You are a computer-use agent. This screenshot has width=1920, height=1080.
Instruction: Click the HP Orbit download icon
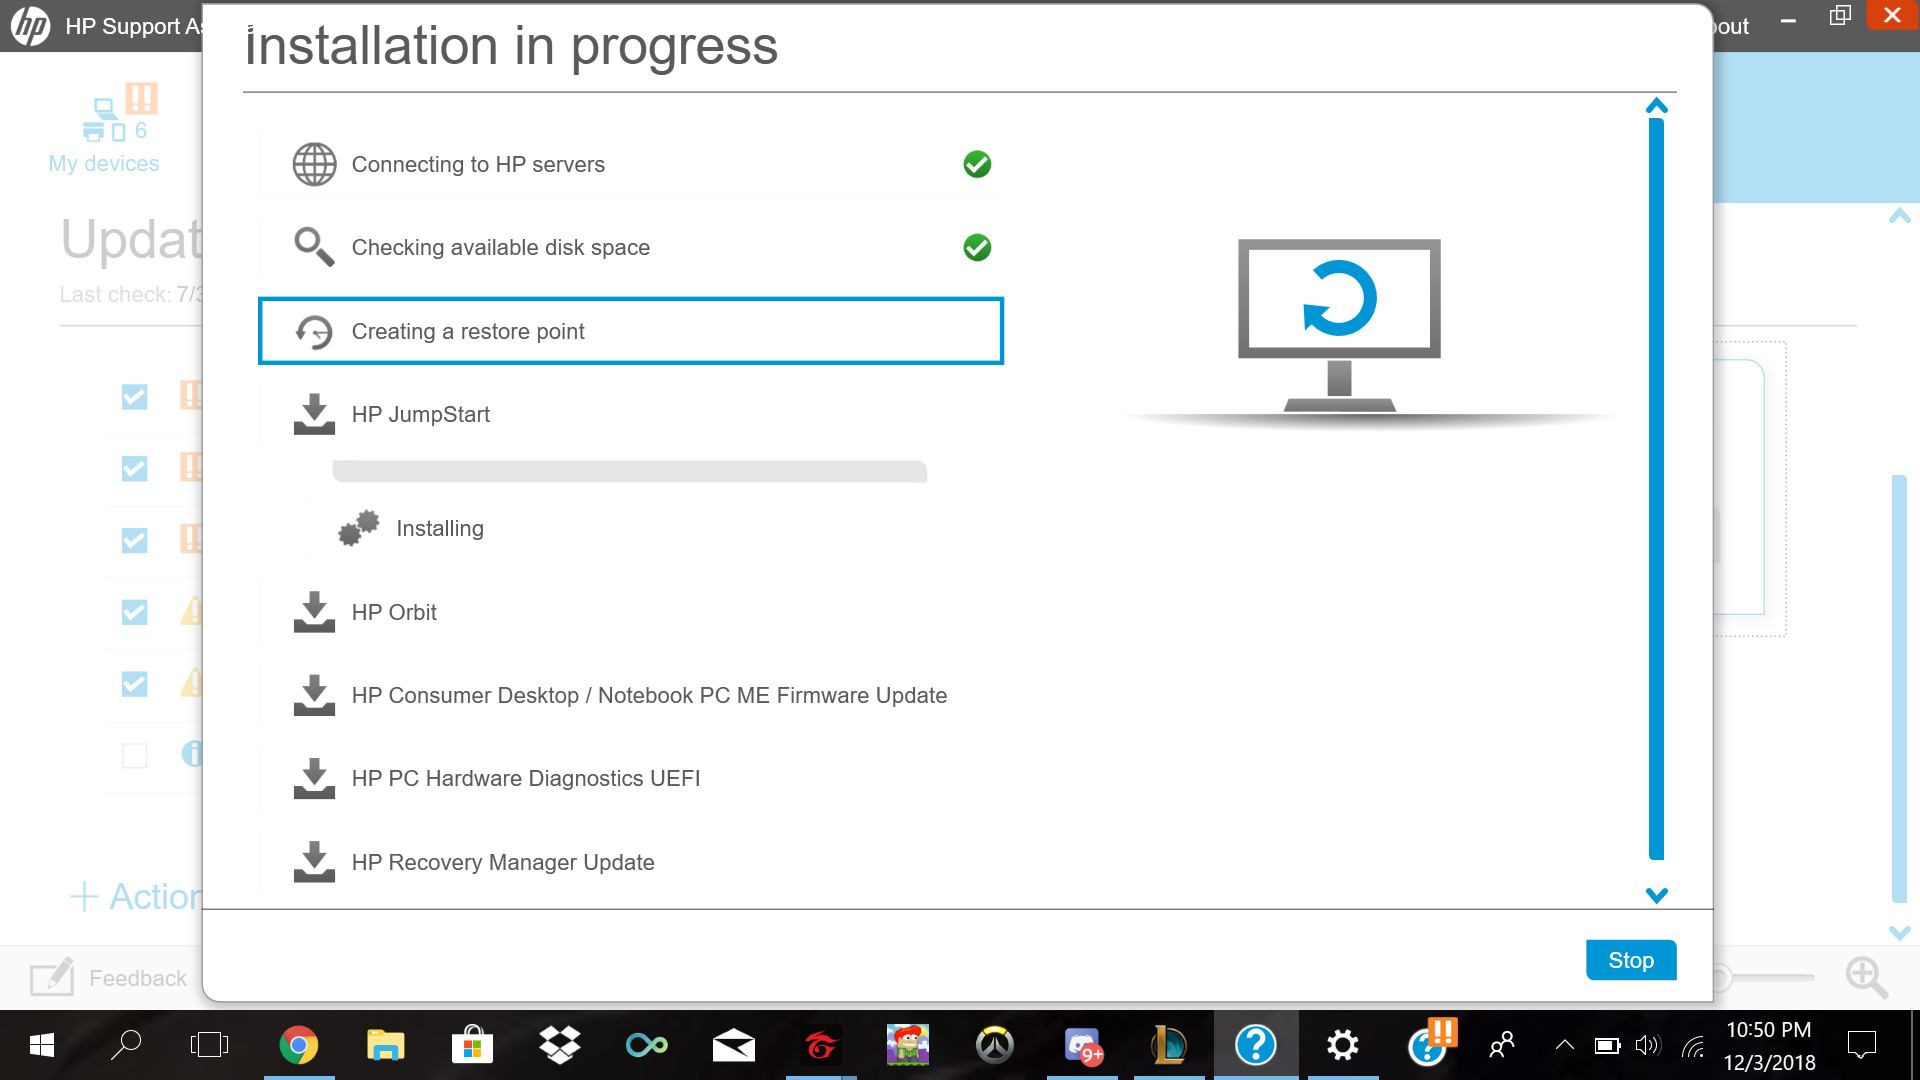pos(314,612)
